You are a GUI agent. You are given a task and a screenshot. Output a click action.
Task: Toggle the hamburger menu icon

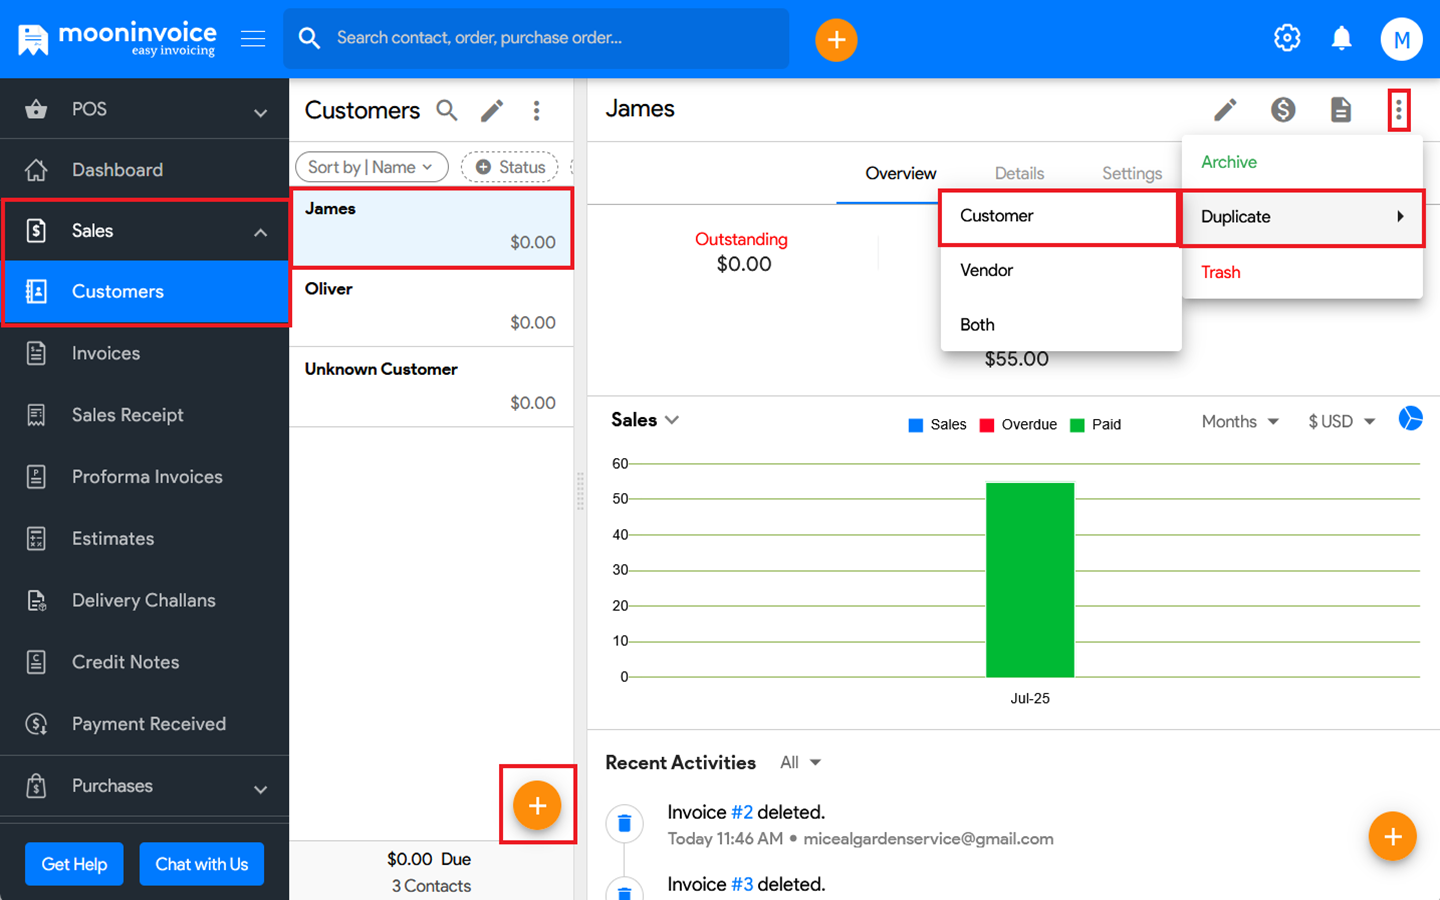click(253, 39)
